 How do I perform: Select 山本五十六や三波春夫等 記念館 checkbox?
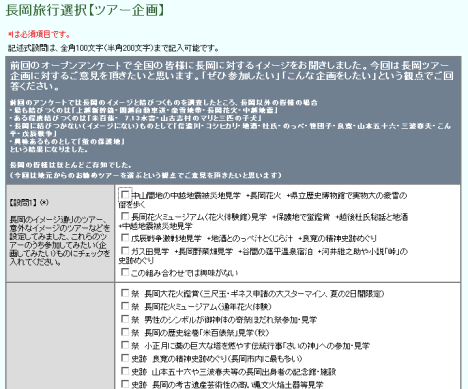[125, 371]
